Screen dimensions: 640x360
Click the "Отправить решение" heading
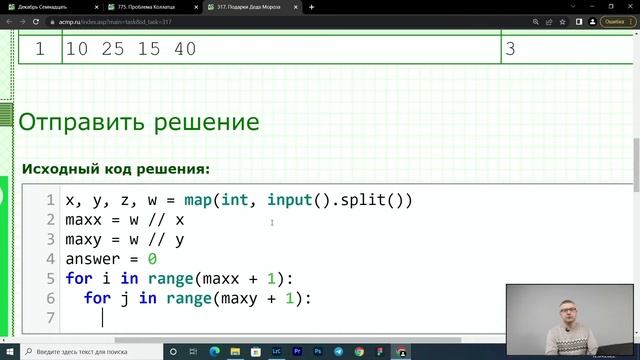coord(139,122)
